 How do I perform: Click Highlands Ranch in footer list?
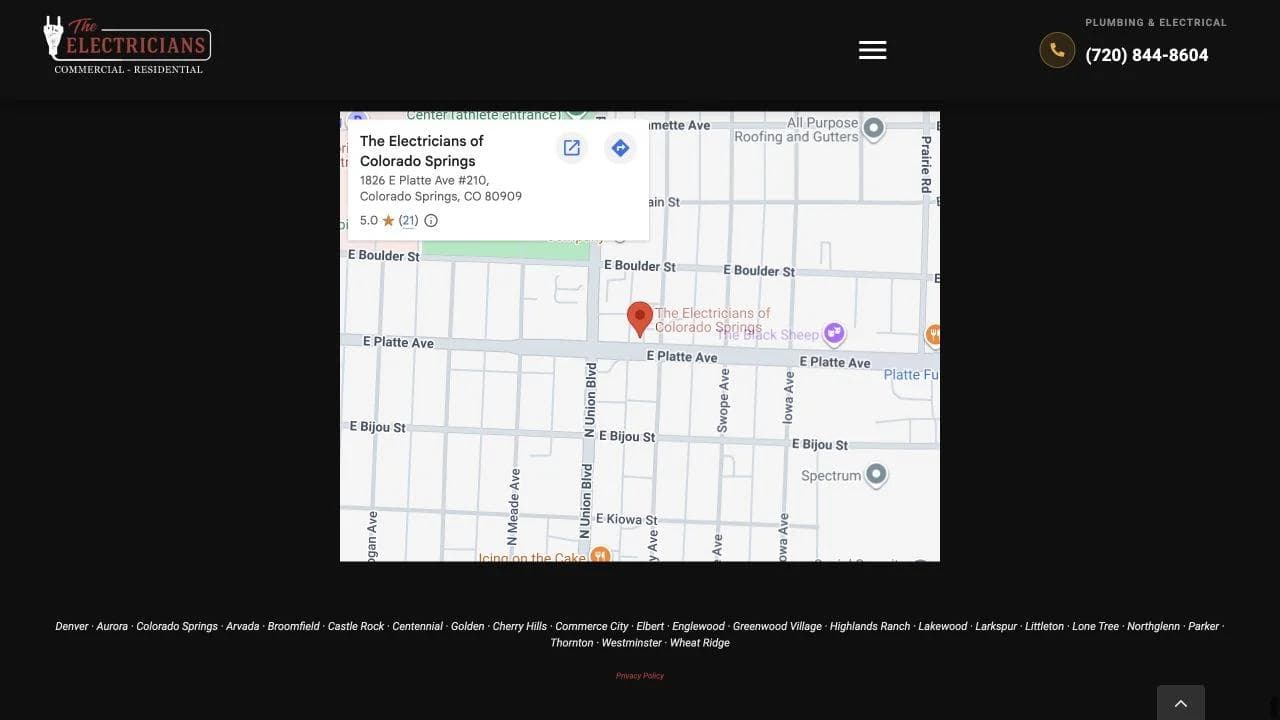click(x=870, y=626)
